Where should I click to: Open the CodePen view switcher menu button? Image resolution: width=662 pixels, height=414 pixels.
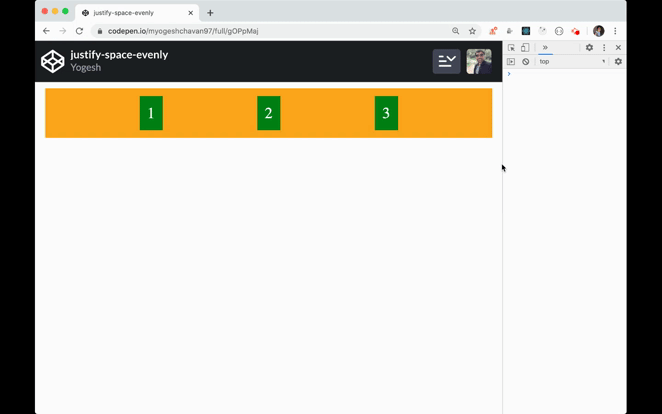click(446, 62)
